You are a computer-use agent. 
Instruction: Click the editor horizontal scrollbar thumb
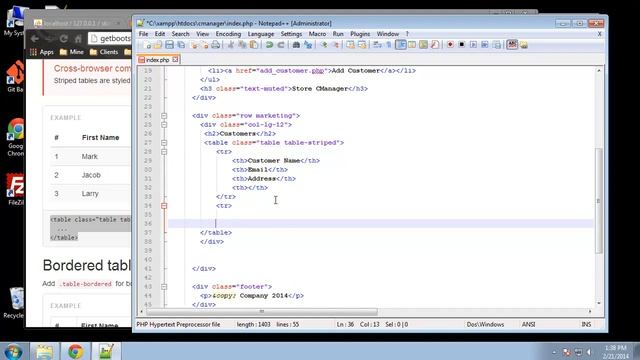(x=262, y=311)
